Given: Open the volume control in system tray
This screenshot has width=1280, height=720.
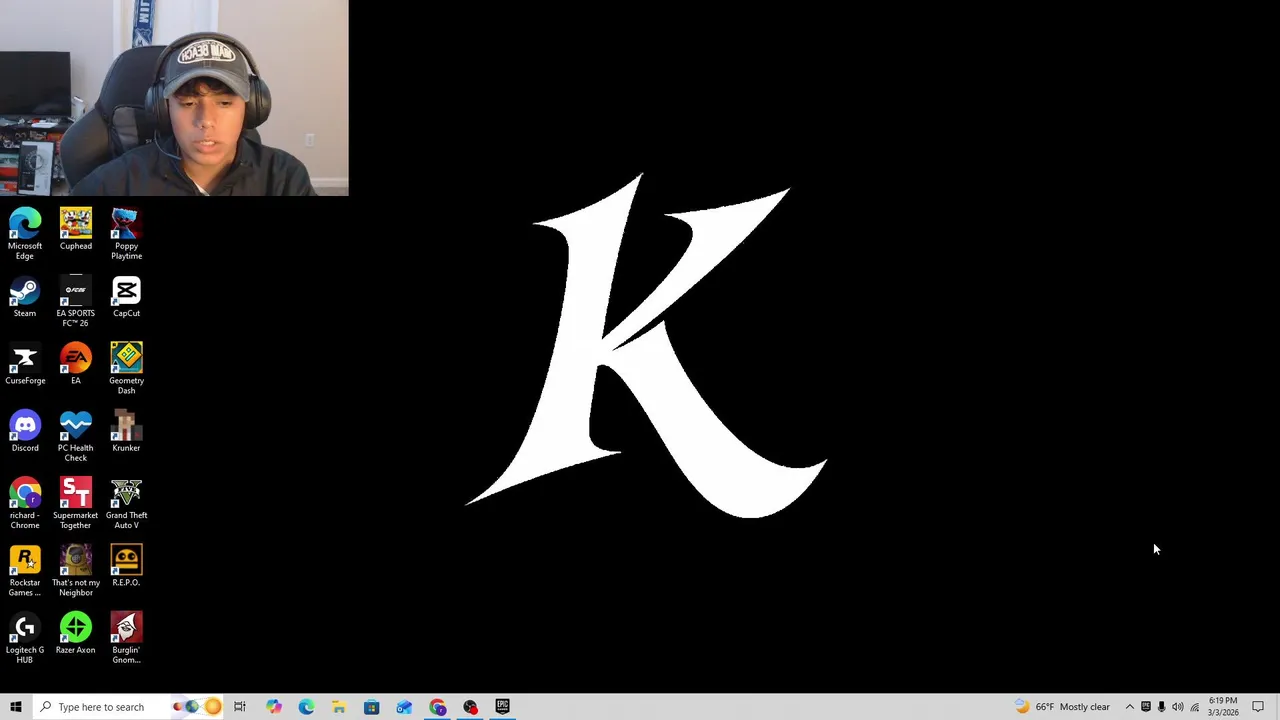Looking at the screenshot, I should (1177, 707).
